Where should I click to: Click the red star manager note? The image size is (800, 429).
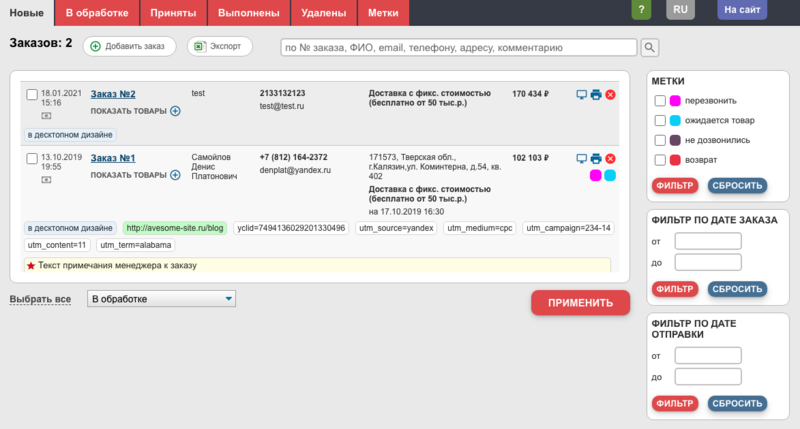[x=317, y=265]
